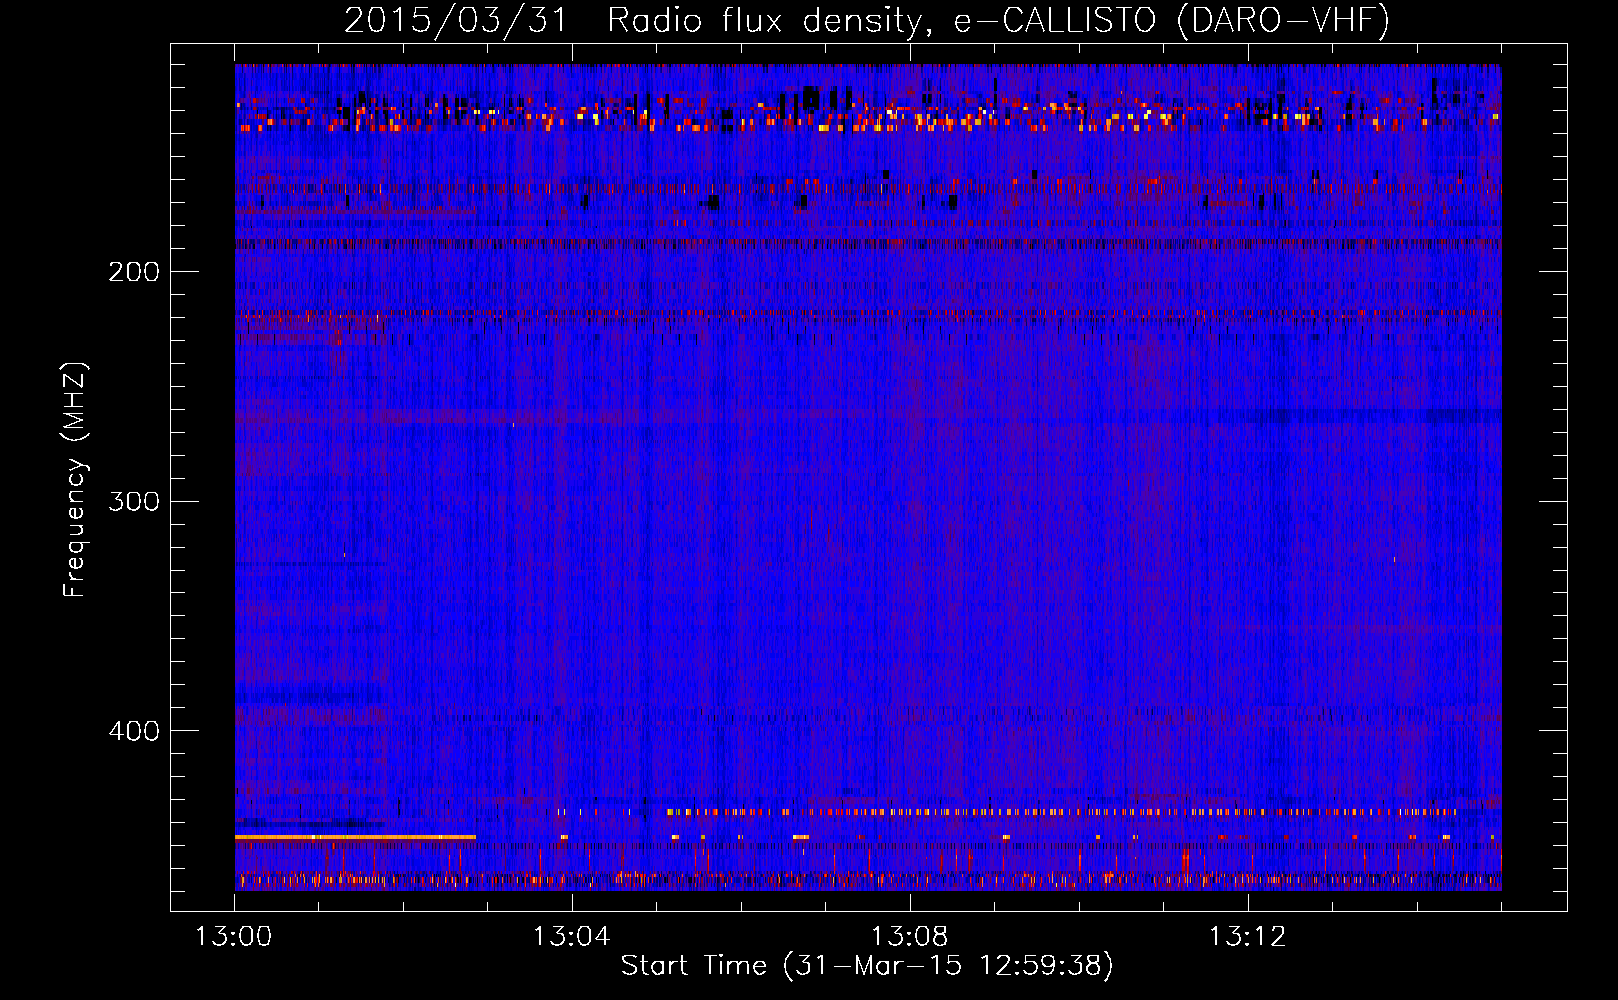The width and height of the screenshot is (1618, 1000).
Task: Click the '200' frequency tick label
Action: pyautogui.click(x=134, y=272)
